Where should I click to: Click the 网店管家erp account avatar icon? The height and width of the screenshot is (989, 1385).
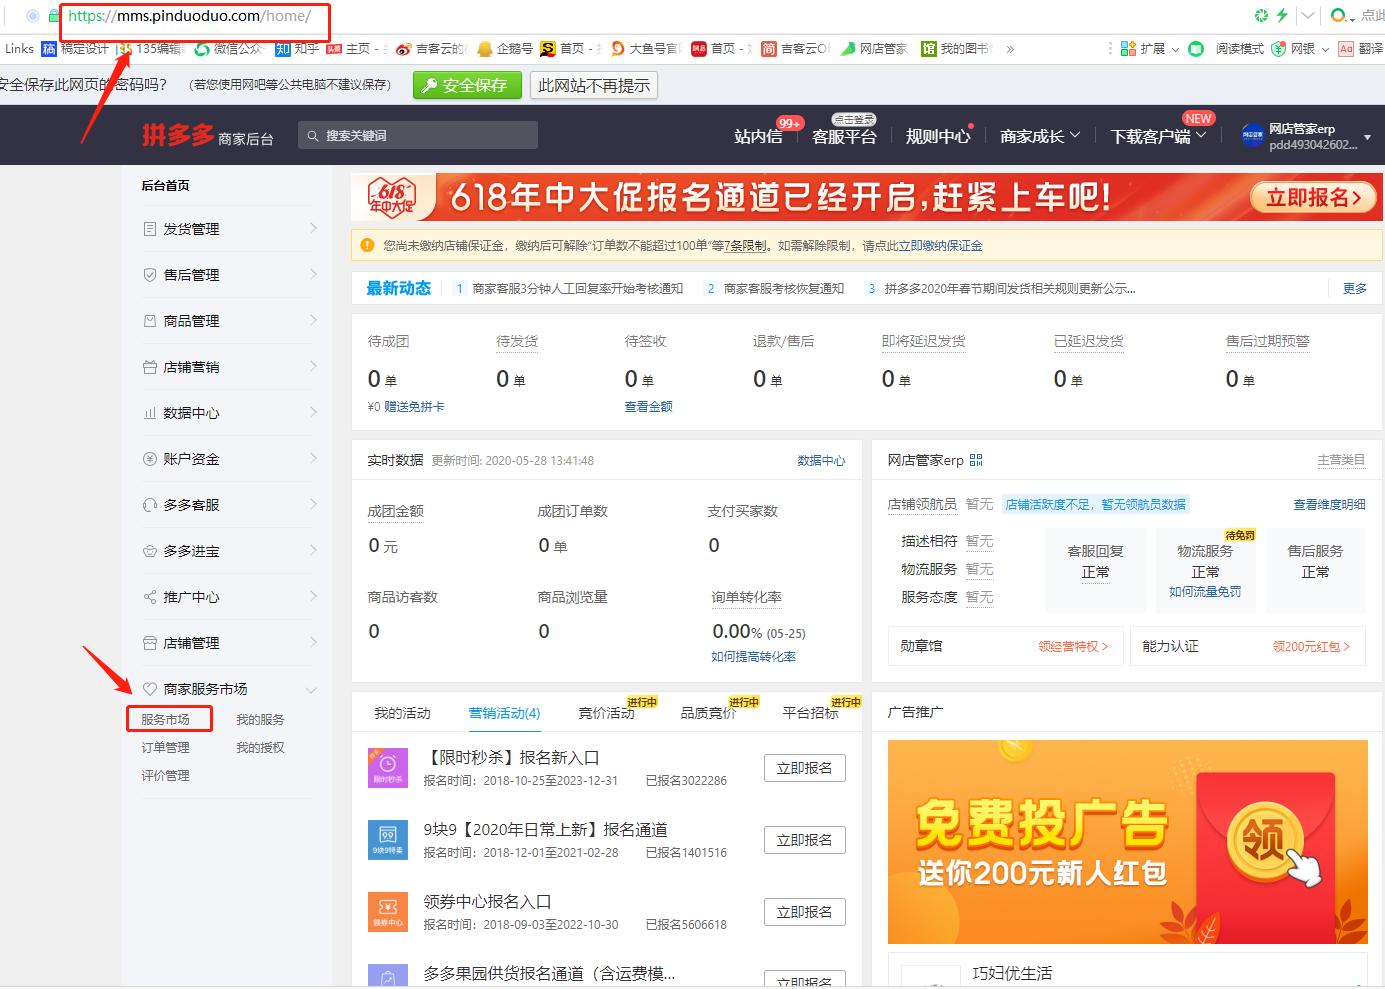point(1251,135)
